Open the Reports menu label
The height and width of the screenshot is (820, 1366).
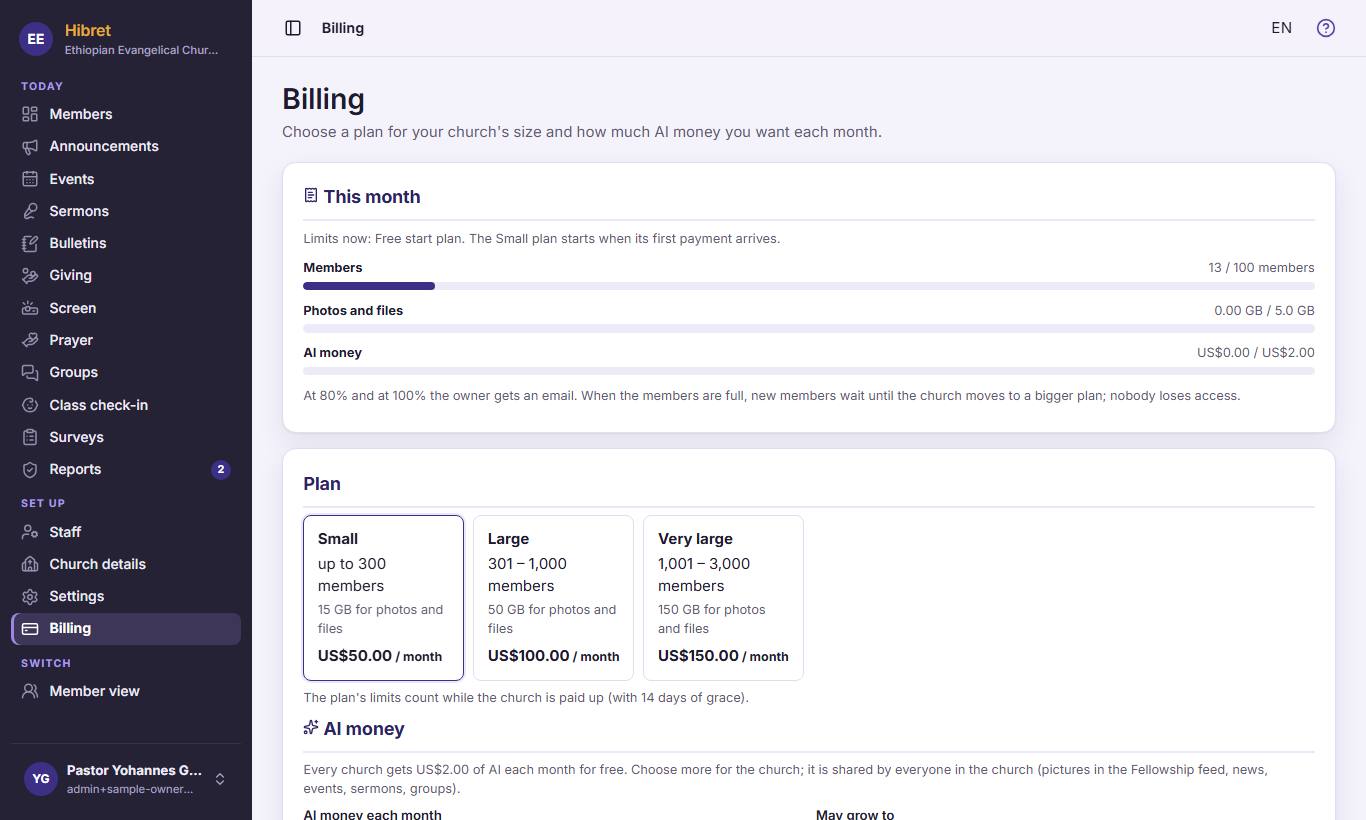(x=75, y=469)
